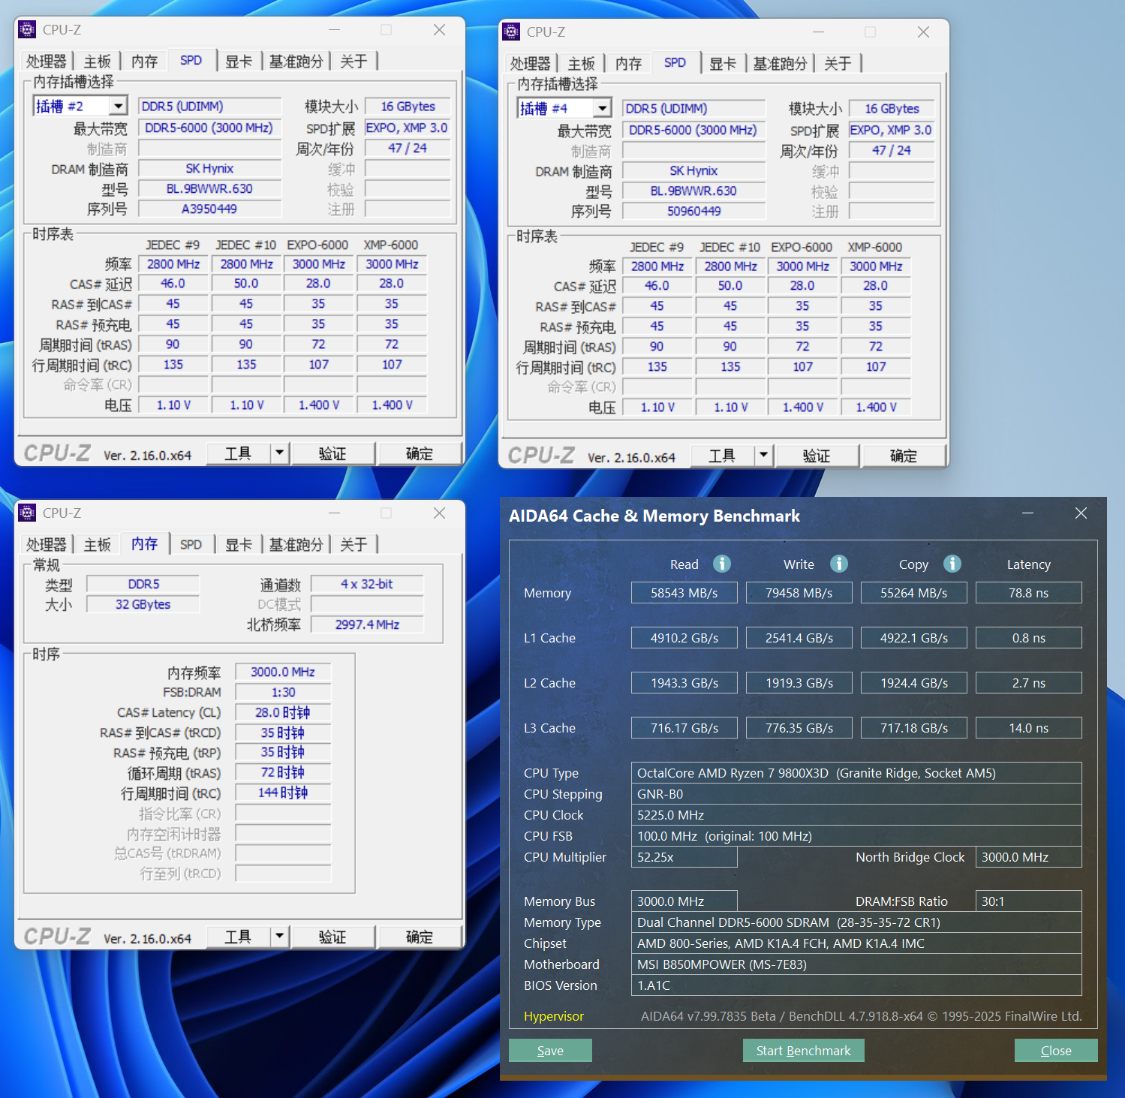1125x1098 pixels.
Task: Click 工具 button in slot #2 window
Action: tap(238, 454)
